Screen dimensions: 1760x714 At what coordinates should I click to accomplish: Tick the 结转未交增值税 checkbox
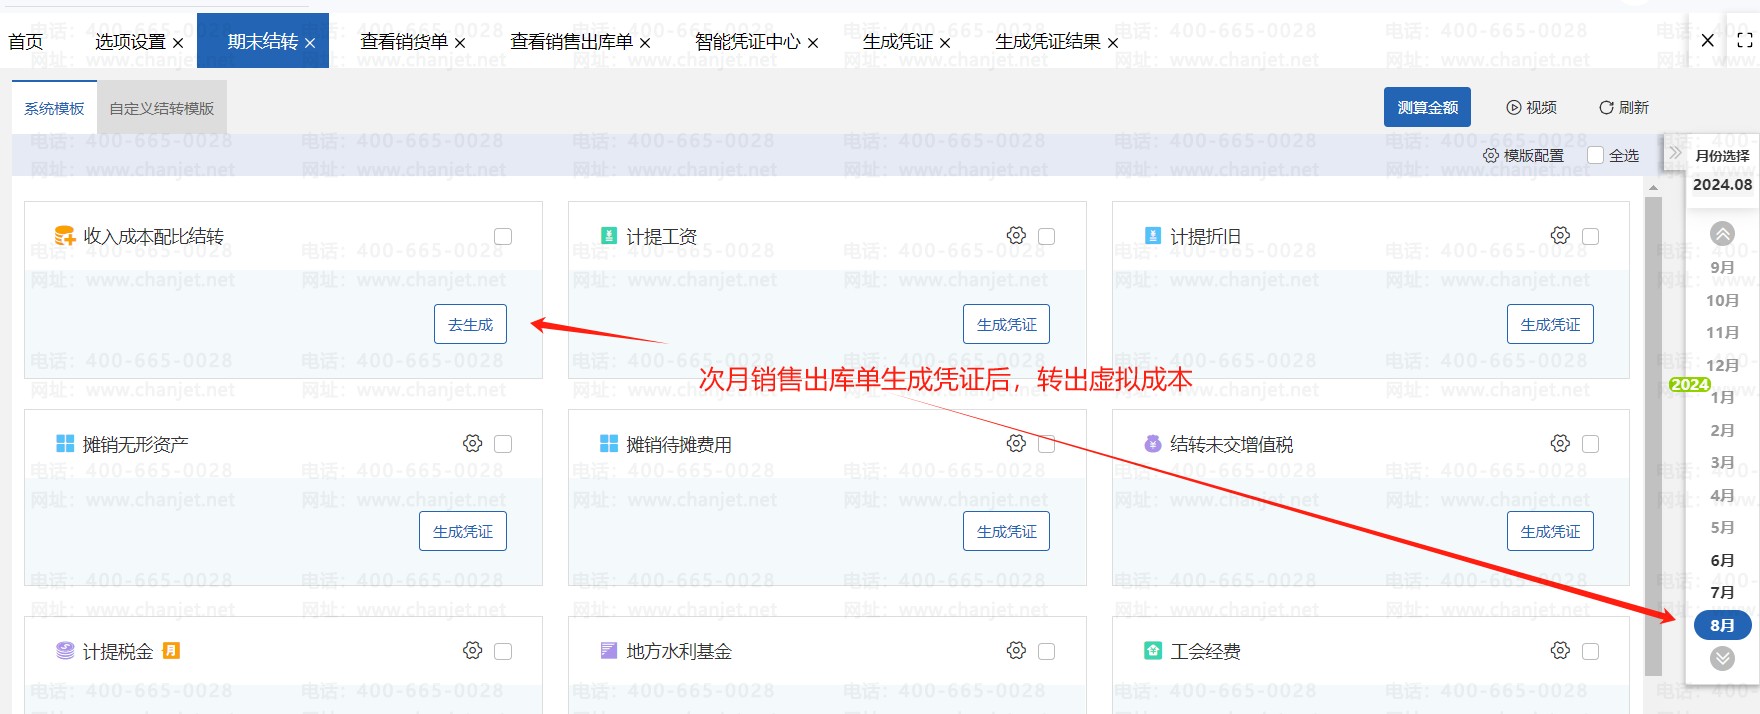(x=1591, y=444)
